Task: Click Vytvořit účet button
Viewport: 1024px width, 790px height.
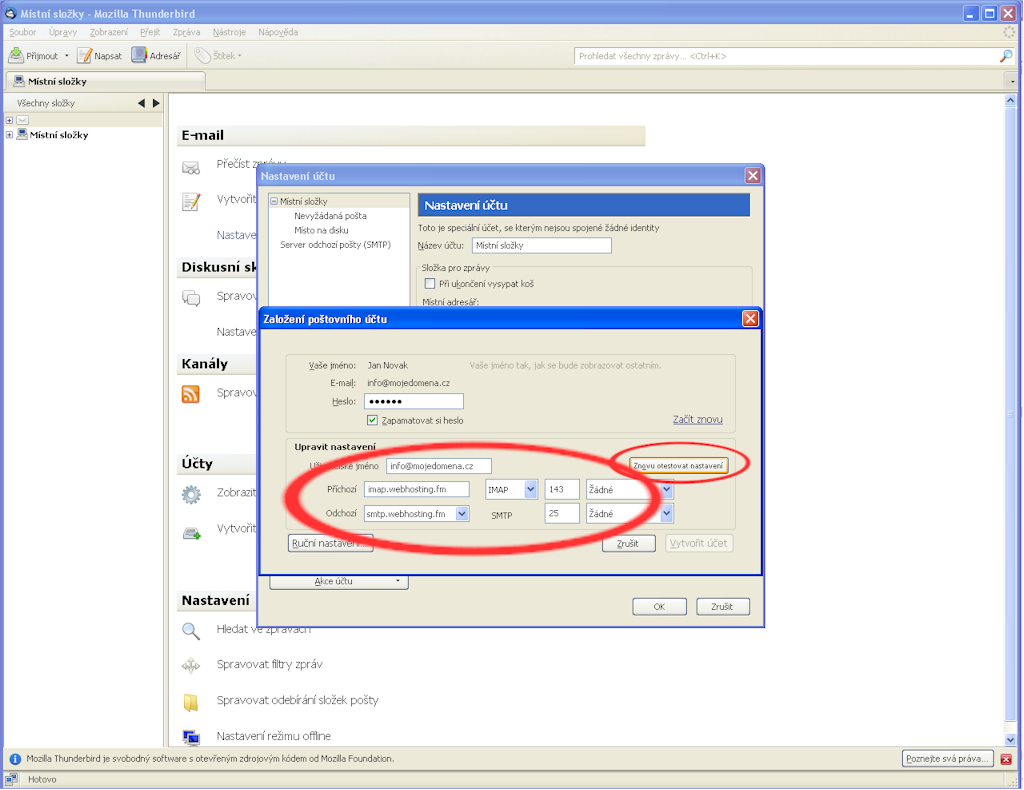Action: click(x=699, y=543)
